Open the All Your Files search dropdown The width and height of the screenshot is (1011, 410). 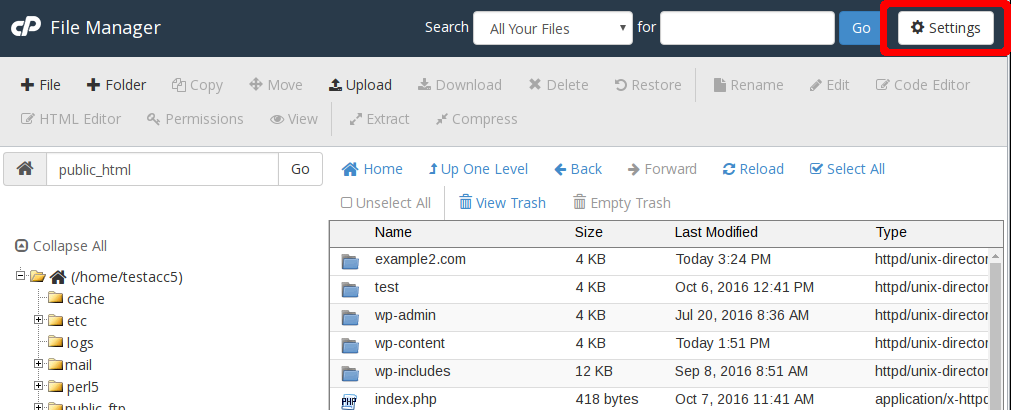point(553,28)
